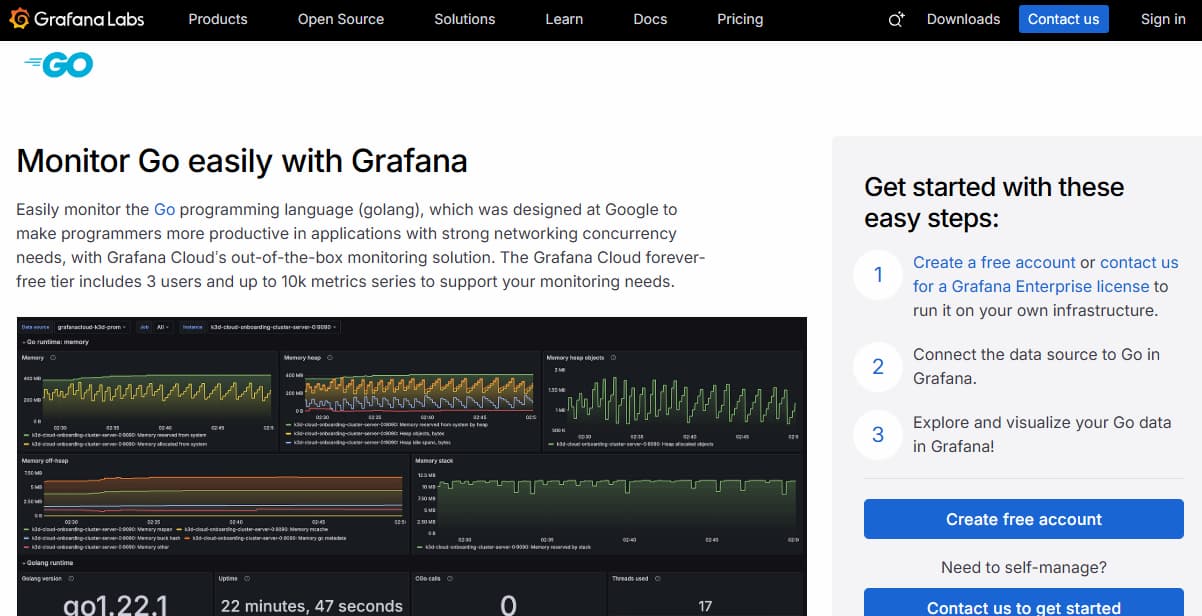Click the Create free account button
The width and height of the screenshot is (1202, 616).
point(1023,519)
